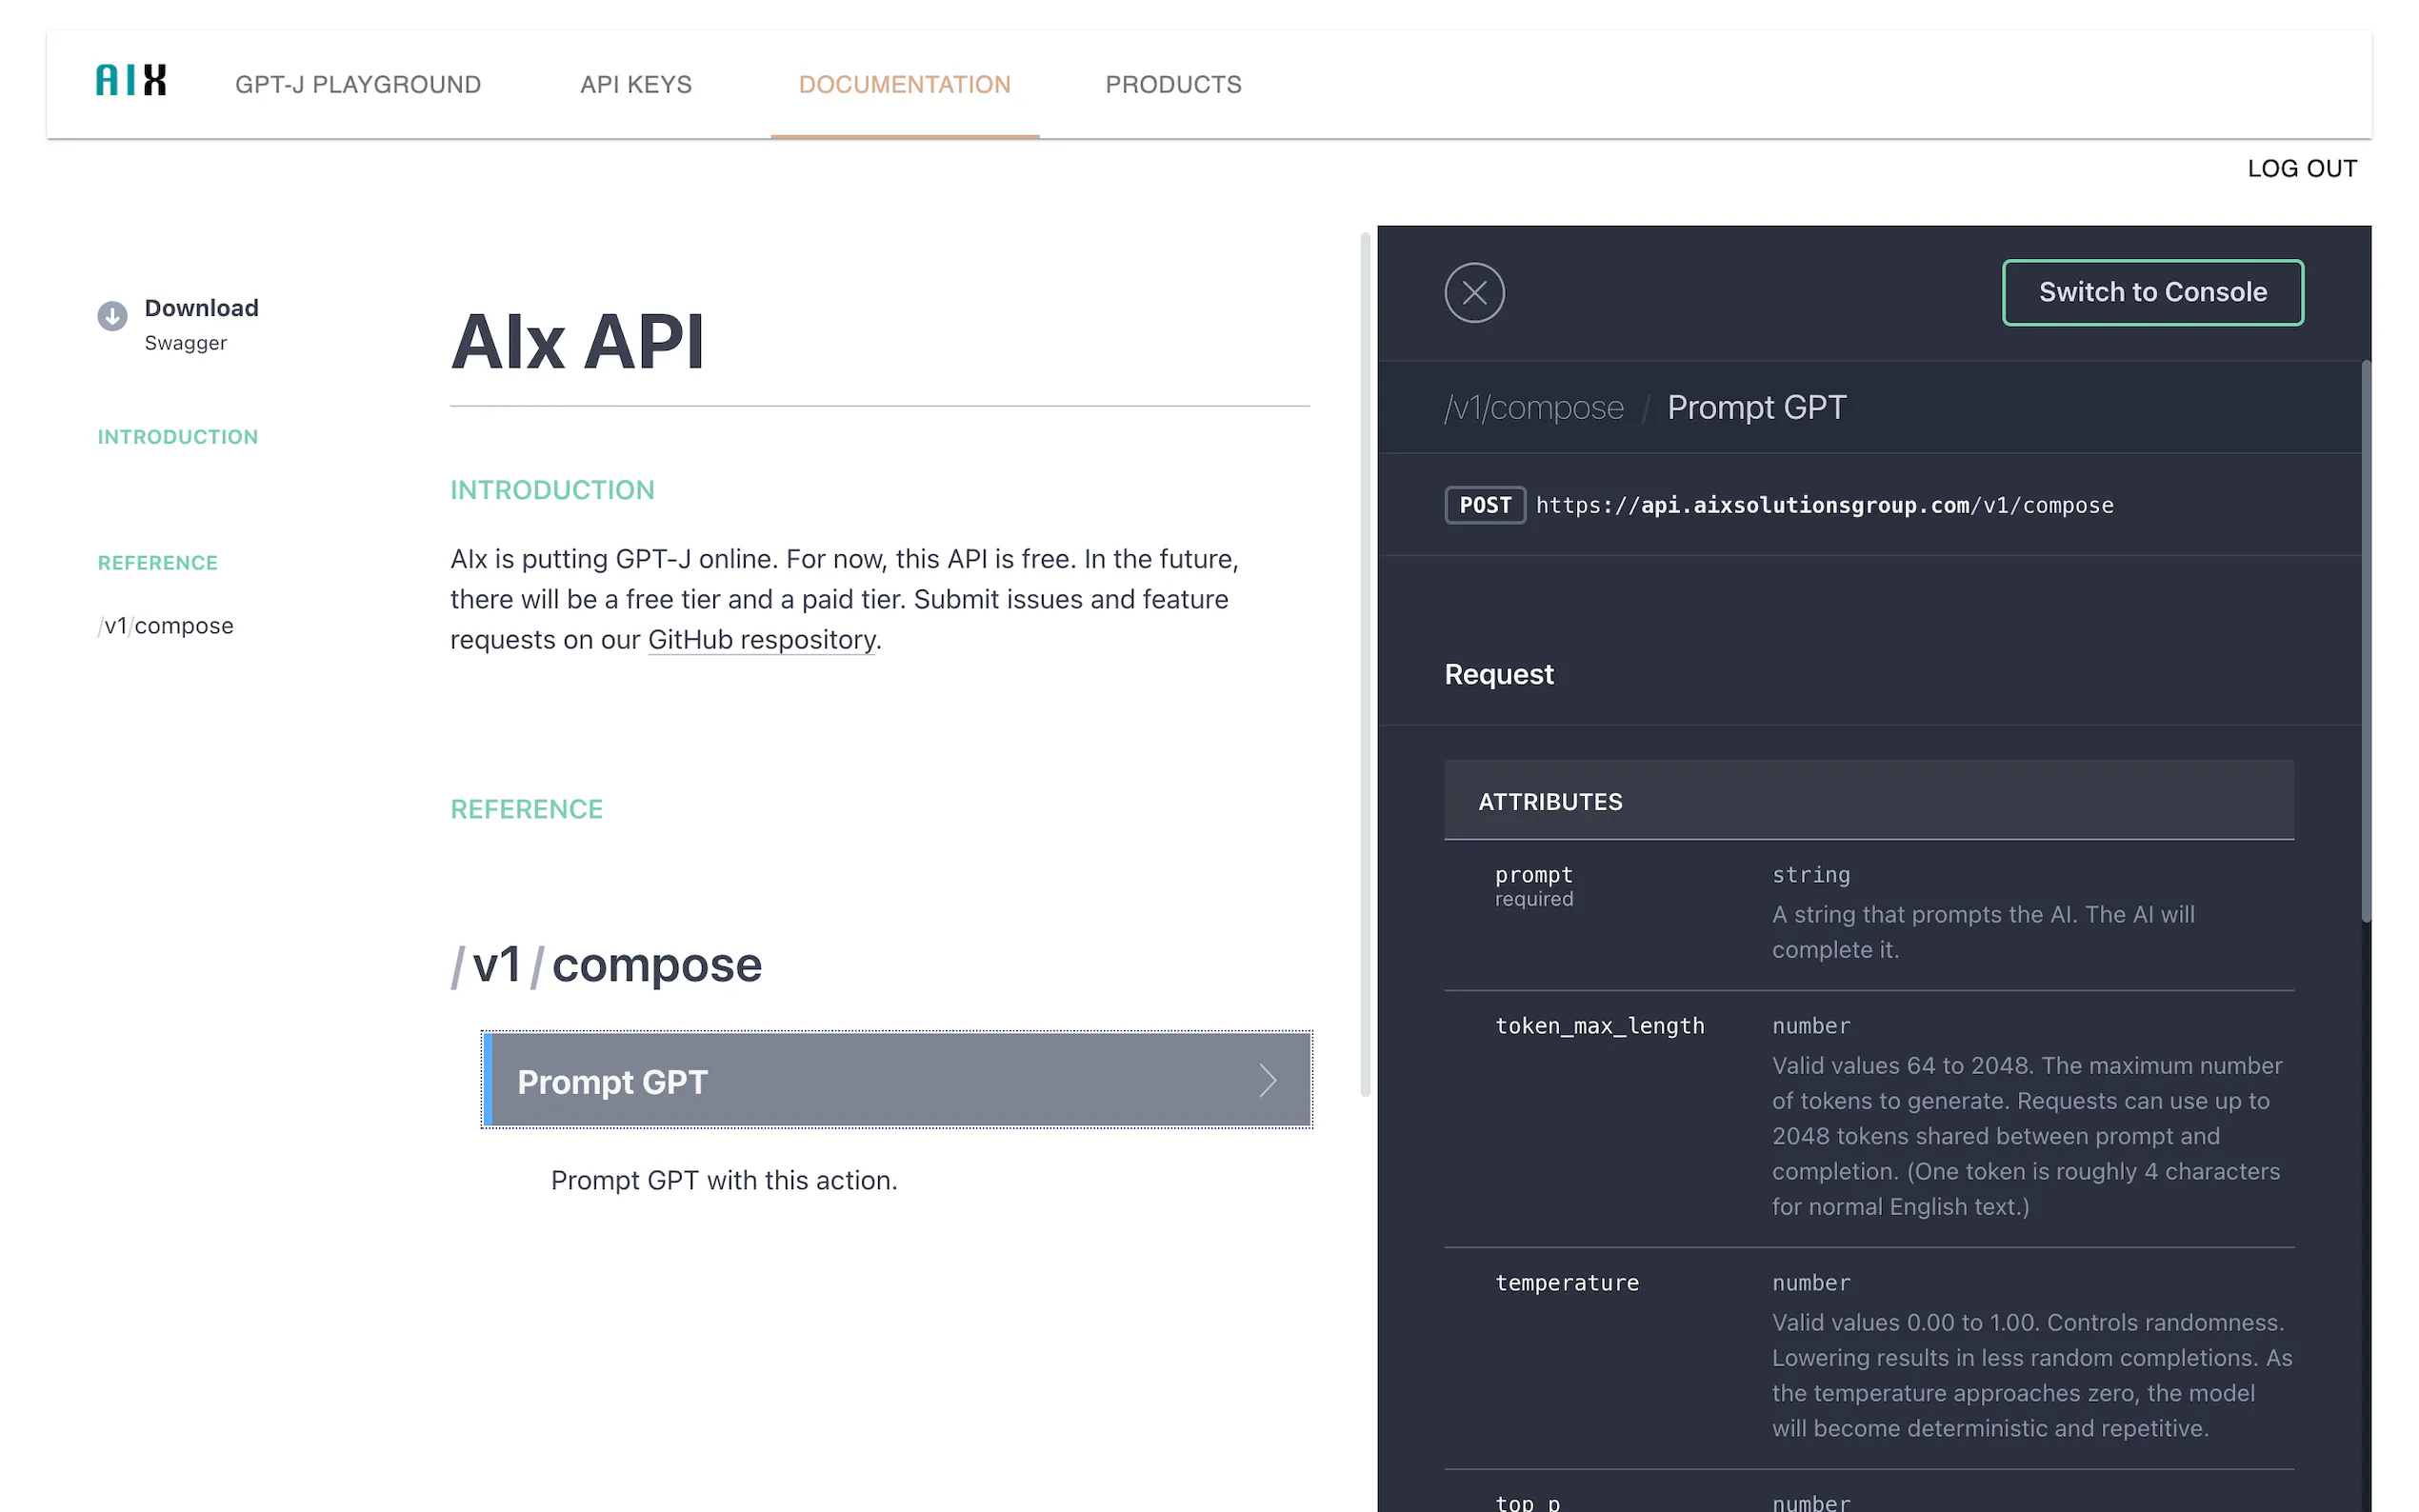The height and width of the screenshot is (1512, 2419).
Task: Go to the API Keys tab
Action: [x=636, y=85]
